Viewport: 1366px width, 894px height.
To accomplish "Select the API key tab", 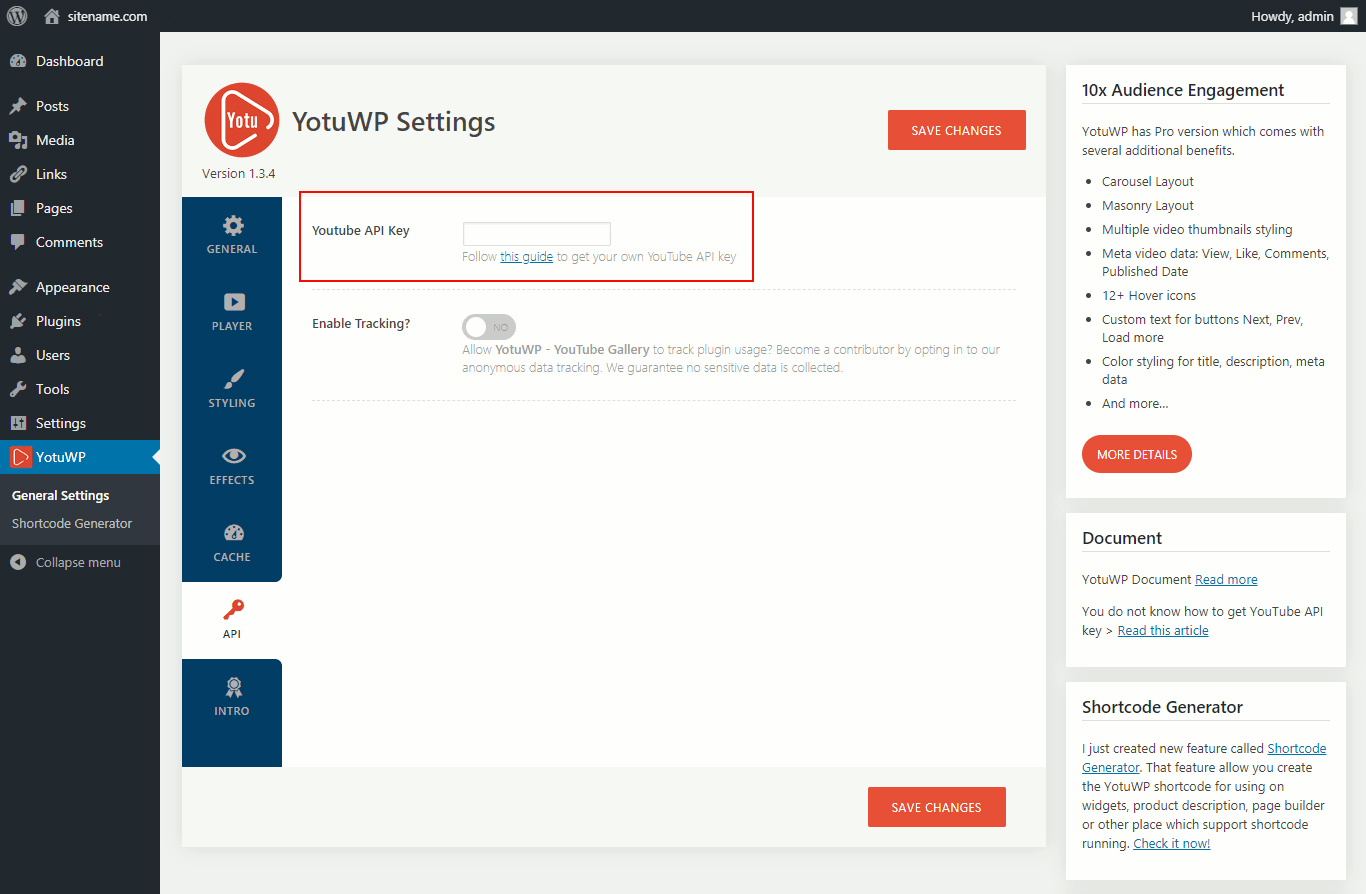I will click(x=232, y=620).
